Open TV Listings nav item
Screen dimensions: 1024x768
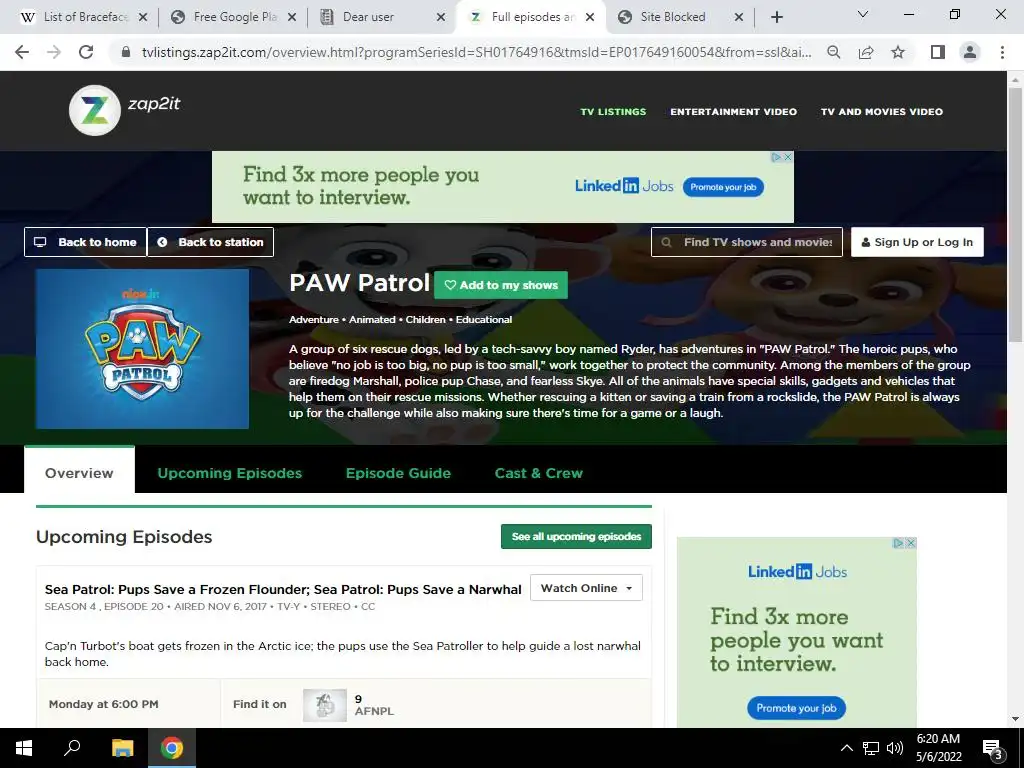613,112
